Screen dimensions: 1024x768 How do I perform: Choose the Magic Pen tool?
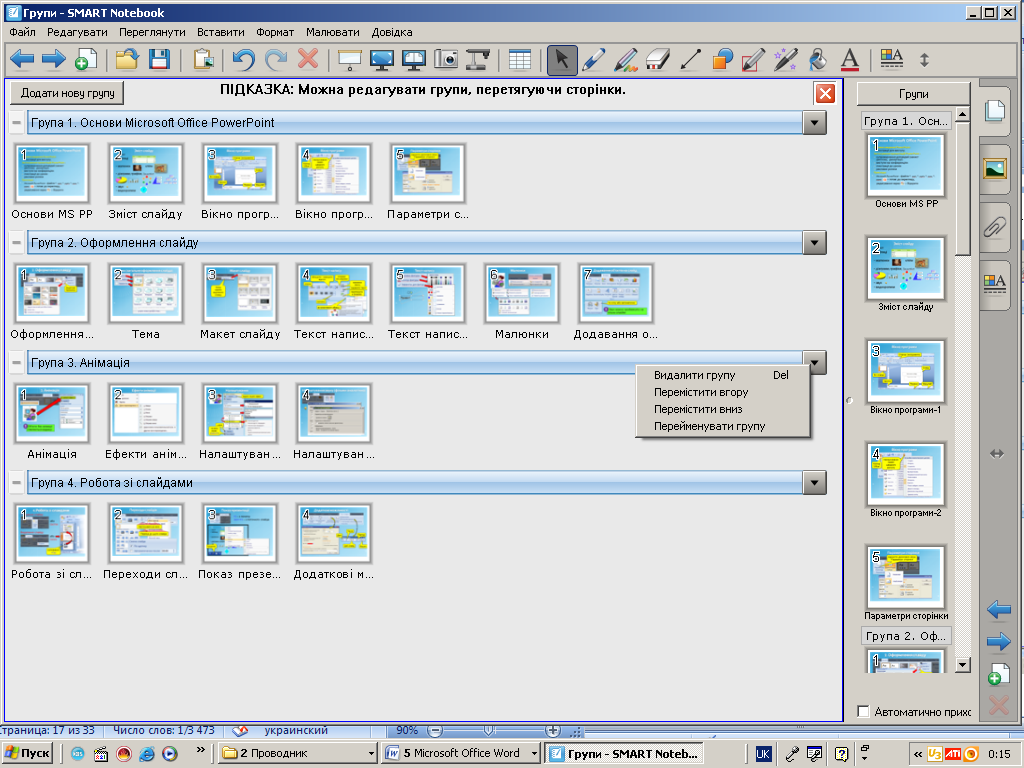[x=786, y=60]
